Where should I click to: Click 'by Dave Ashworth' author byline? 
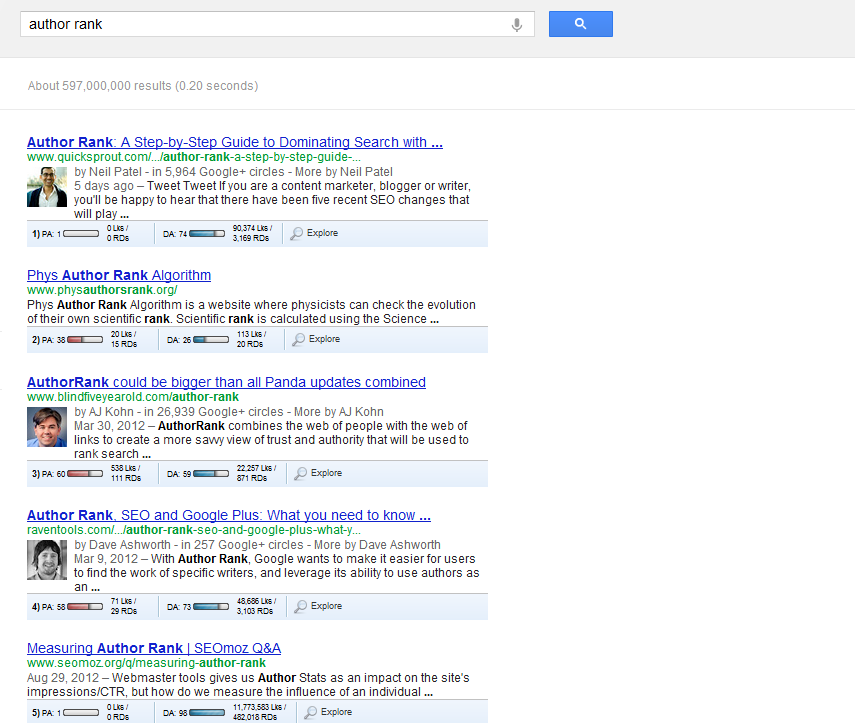(x=122, y=545)
